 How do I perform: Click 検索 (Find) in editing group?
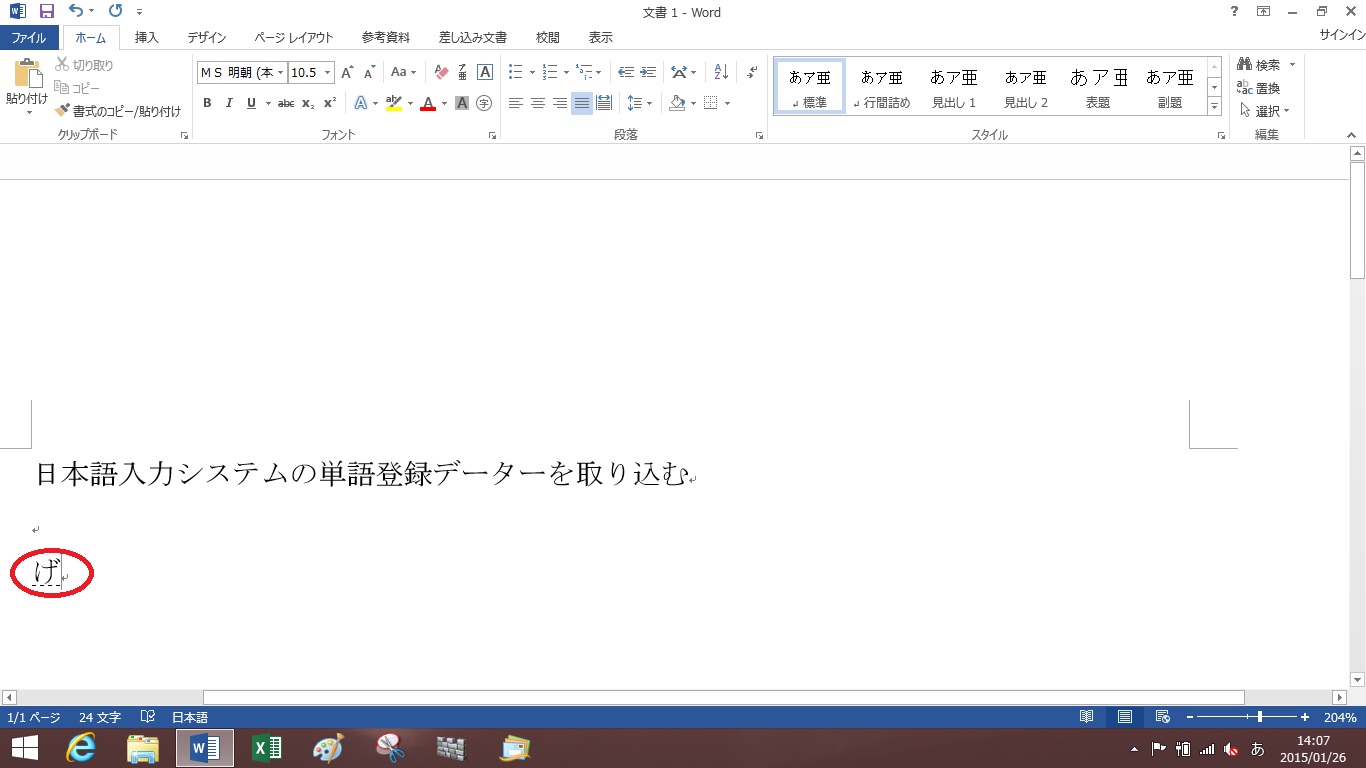pyautogui.click(x=1260, y=65)
